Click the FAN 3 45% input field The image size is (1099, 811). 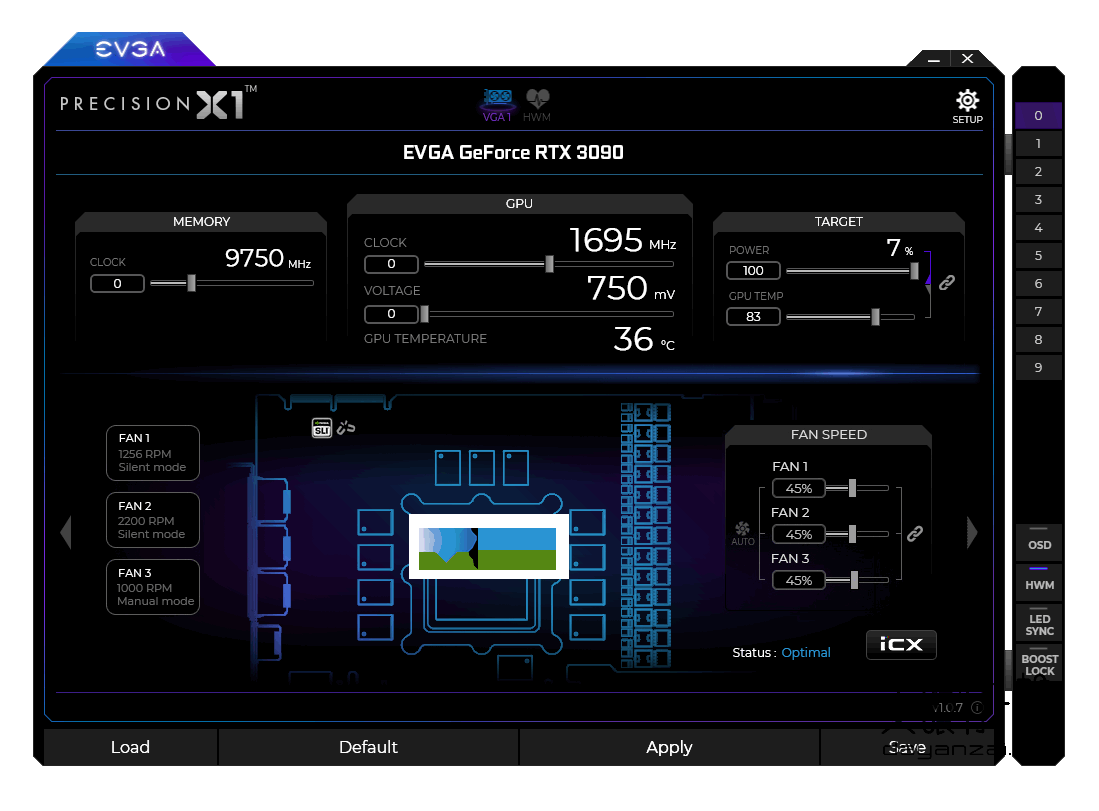798,580
